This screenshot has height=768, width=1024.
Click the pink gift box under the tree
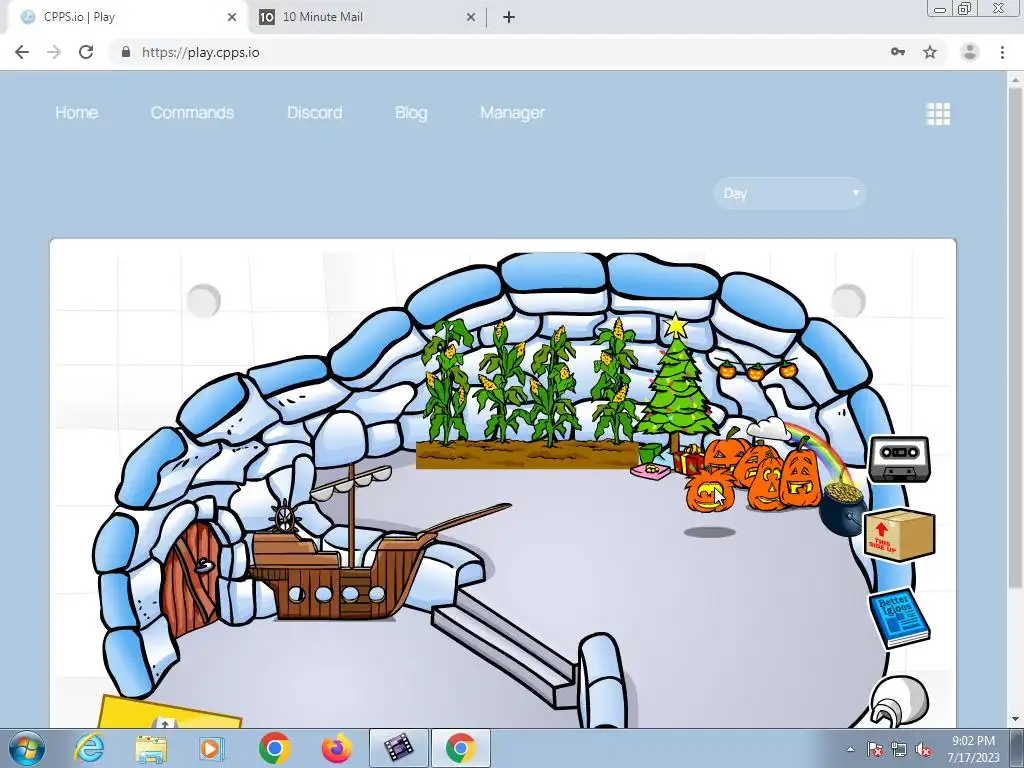click(x=650, y=470)
